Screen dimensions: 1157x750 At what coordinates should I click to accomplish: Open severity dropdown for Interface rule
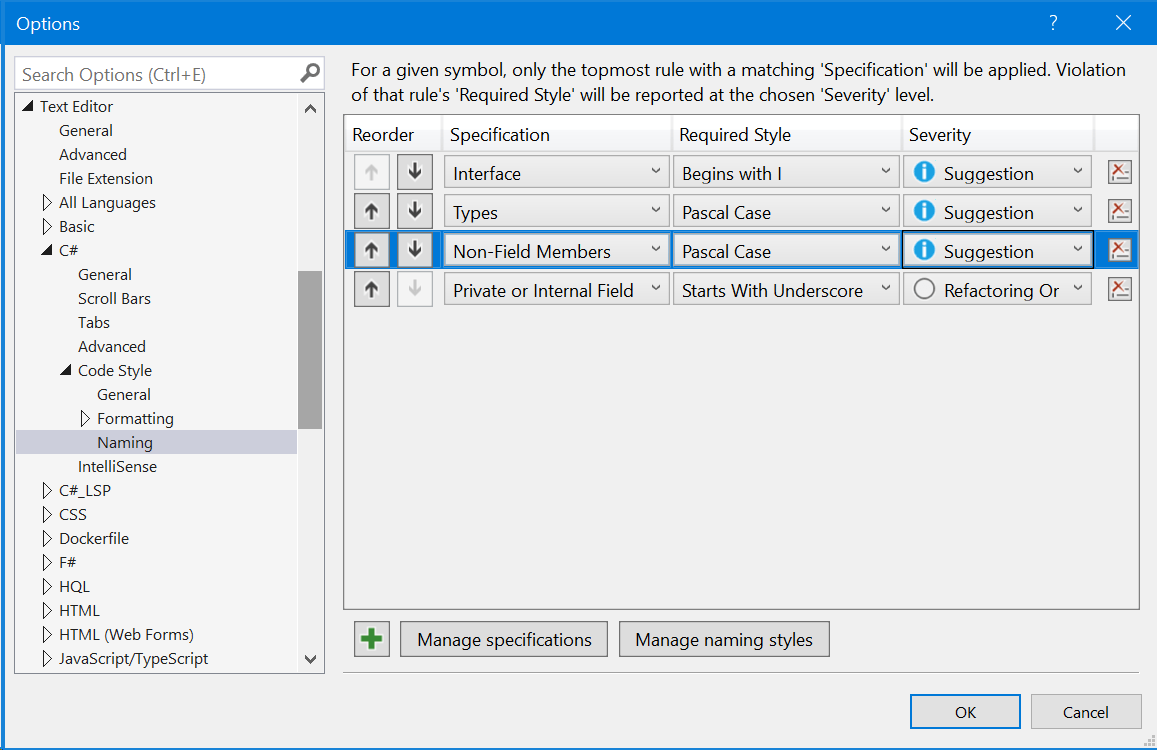tap(998, 173)
